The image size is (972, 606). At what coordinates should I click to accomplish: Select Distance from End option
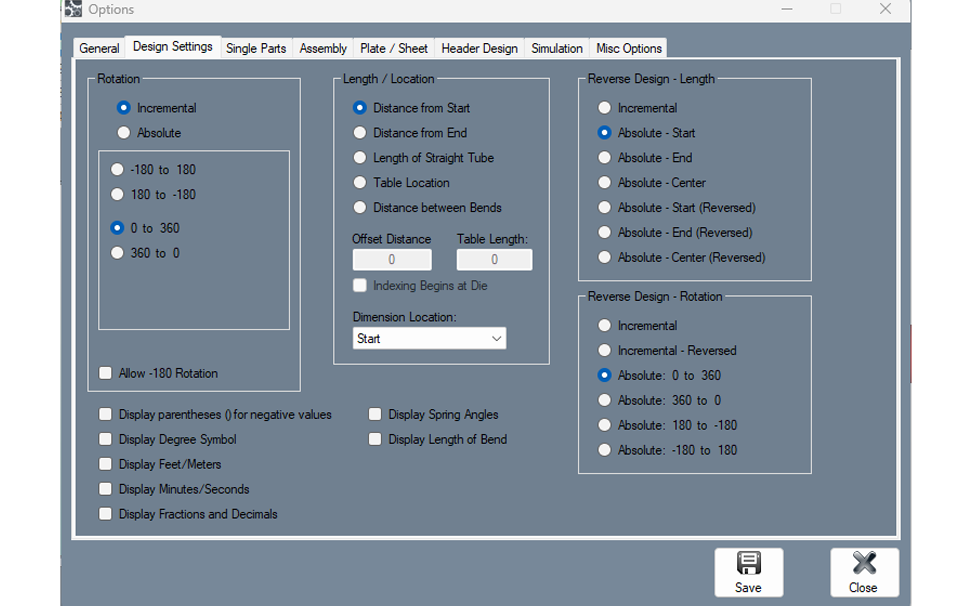pyautogui.click(x=410, y=133)
